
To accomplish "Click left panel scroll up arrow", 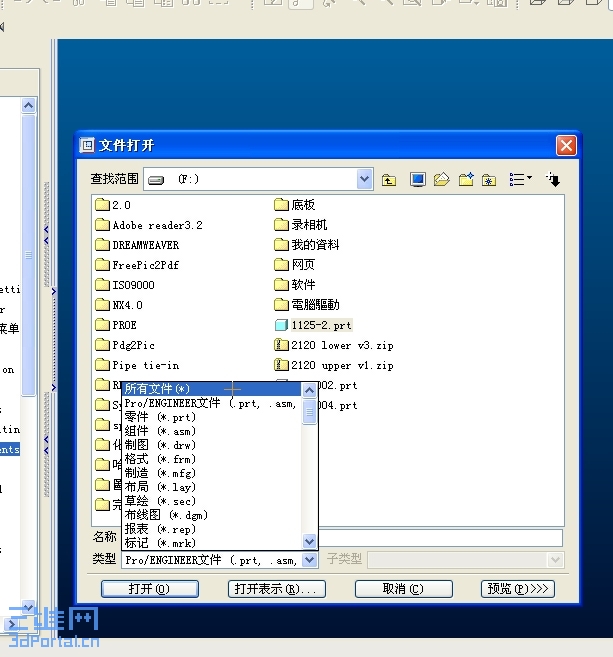I will [x=28, y=106].
